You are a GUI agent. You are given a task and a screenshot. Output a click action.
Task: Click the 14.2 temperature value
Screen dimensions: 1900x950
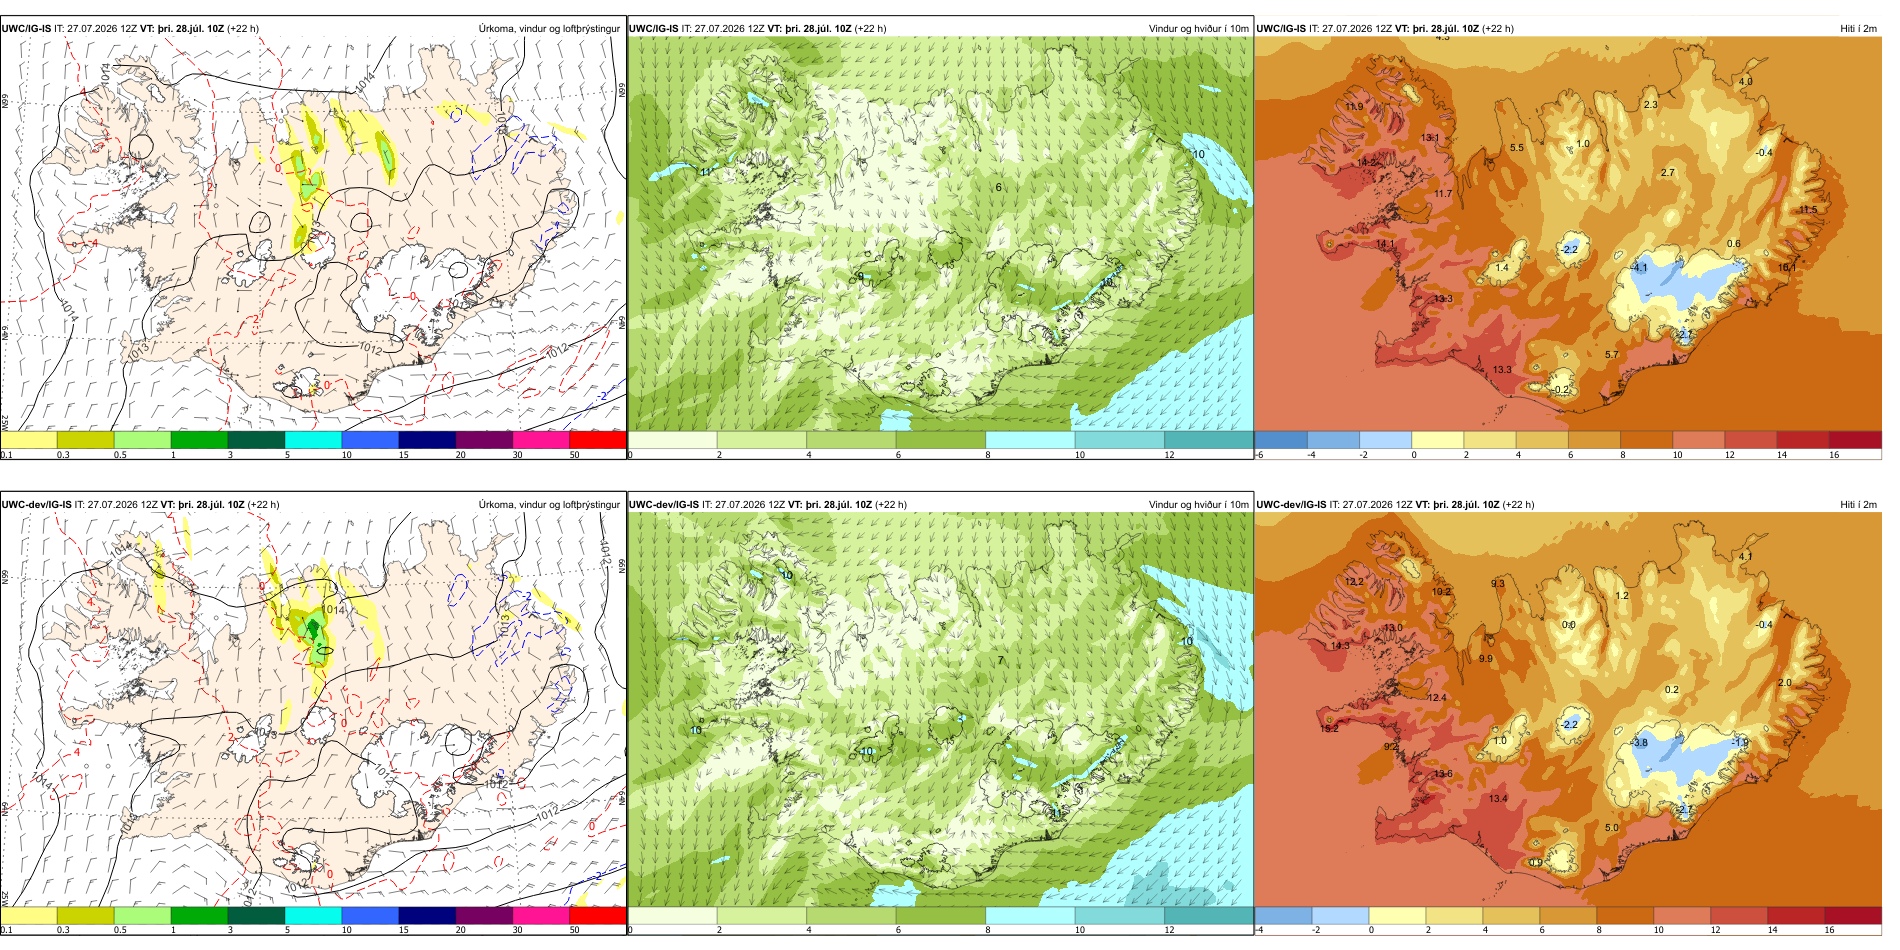1366,163
